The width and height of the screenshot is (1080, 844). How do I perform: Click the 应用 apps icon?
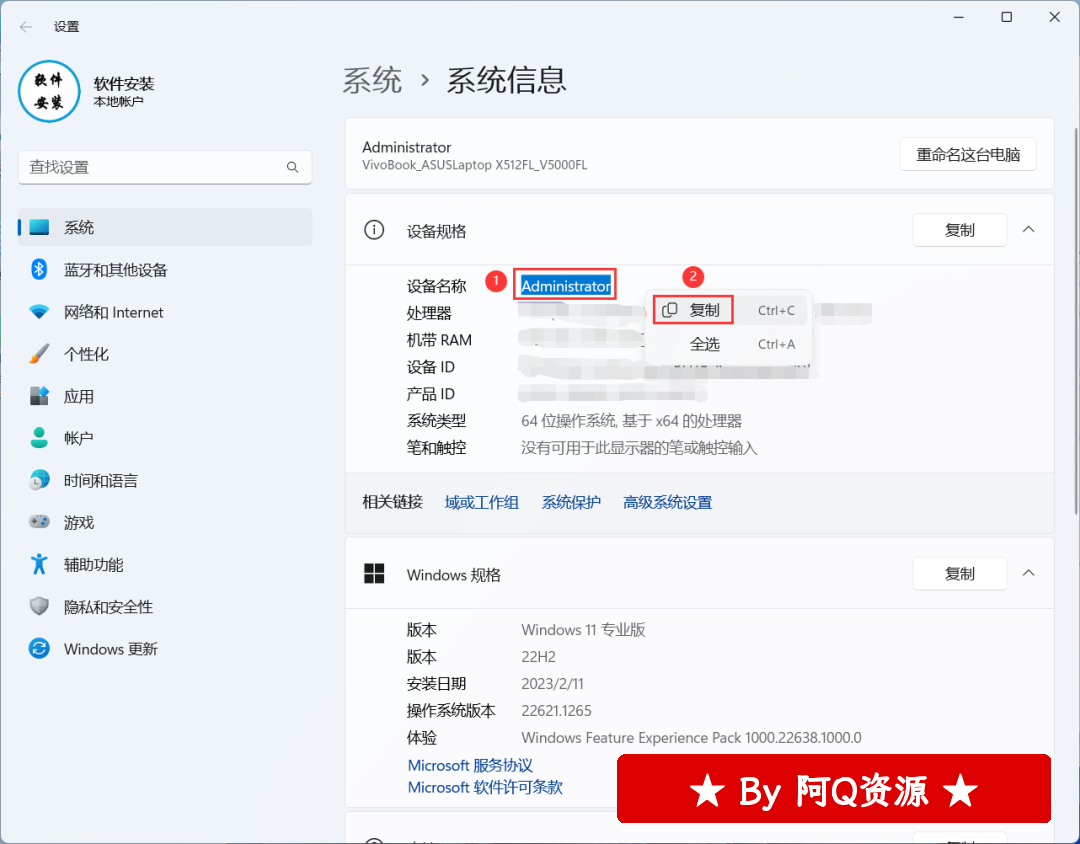(39, 396)
